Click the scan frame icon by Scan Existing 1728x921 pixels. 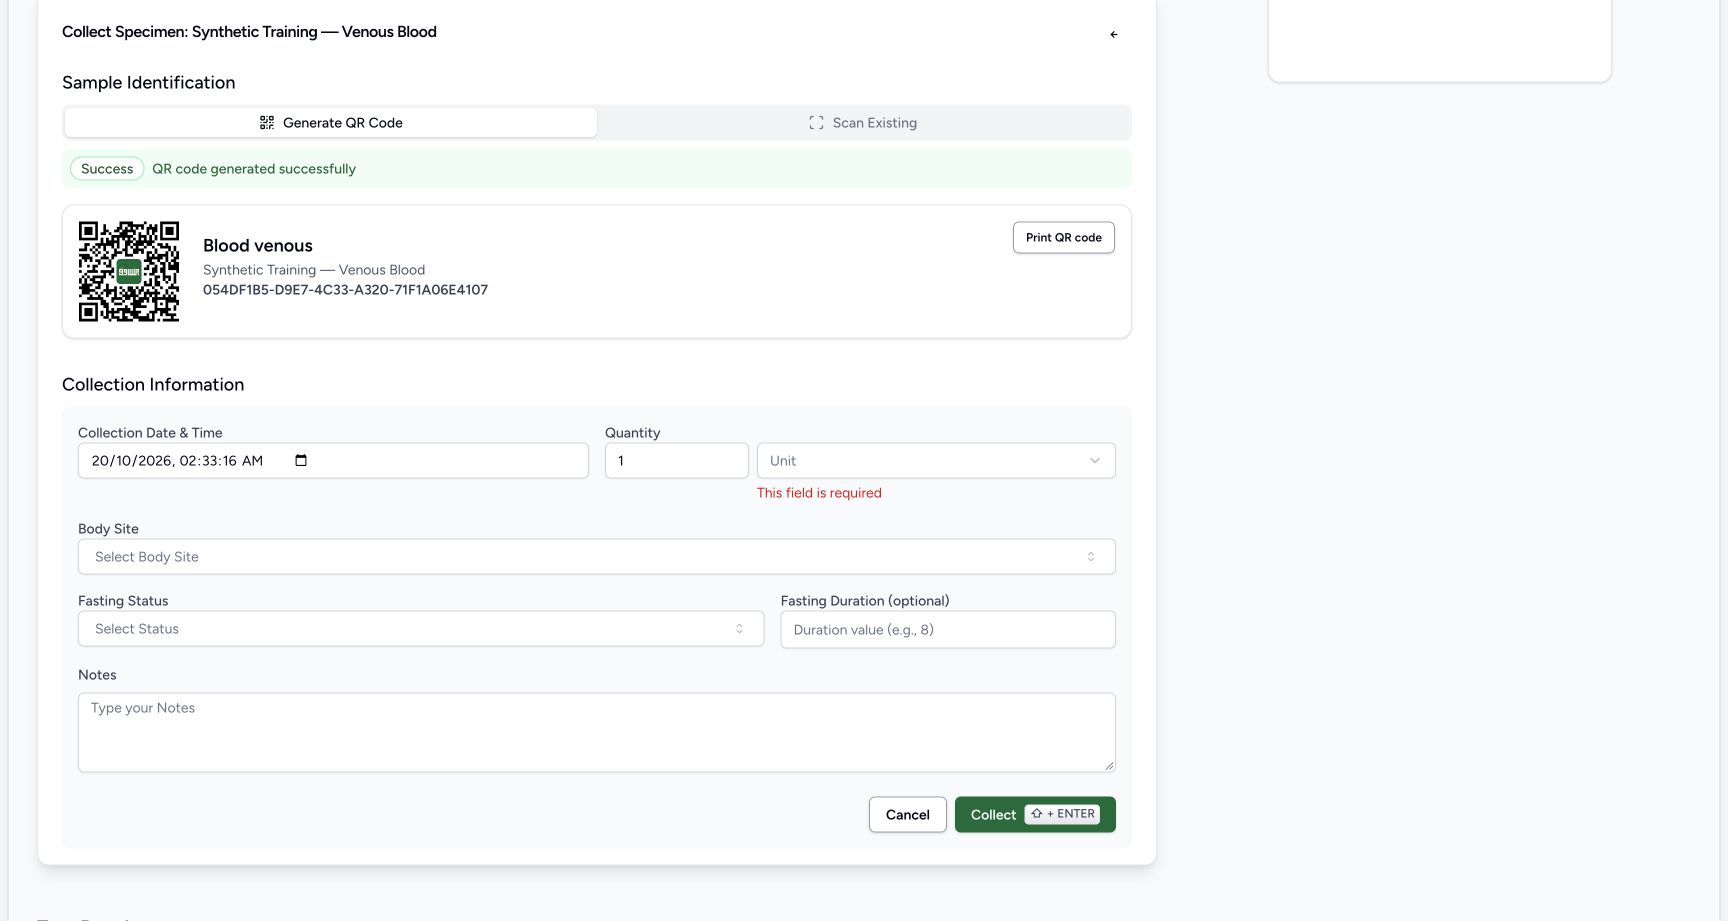click(816, 123)
